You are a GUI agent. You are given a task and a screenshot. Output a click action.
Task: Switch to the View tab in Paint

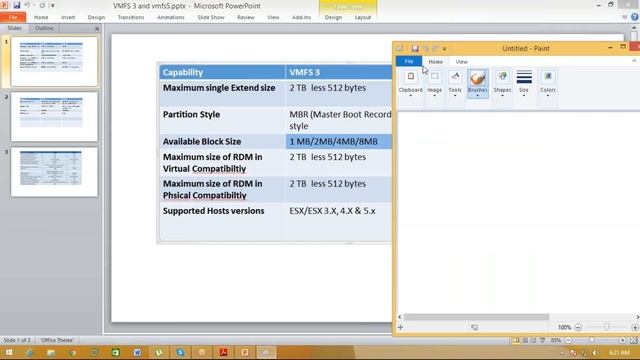(462, 62)
